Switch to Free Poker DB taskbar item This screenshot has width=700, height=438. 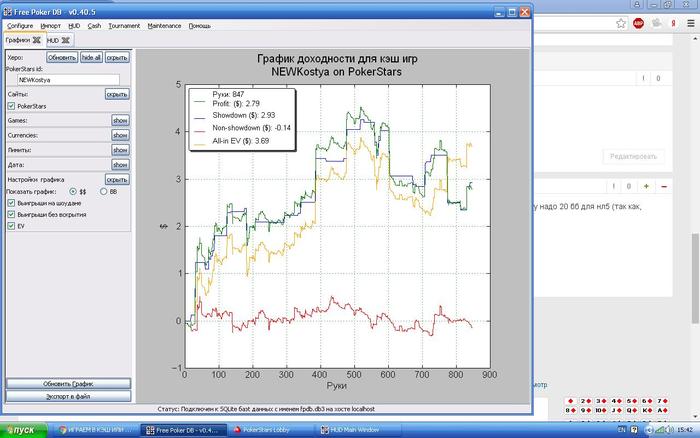(184, 430)
